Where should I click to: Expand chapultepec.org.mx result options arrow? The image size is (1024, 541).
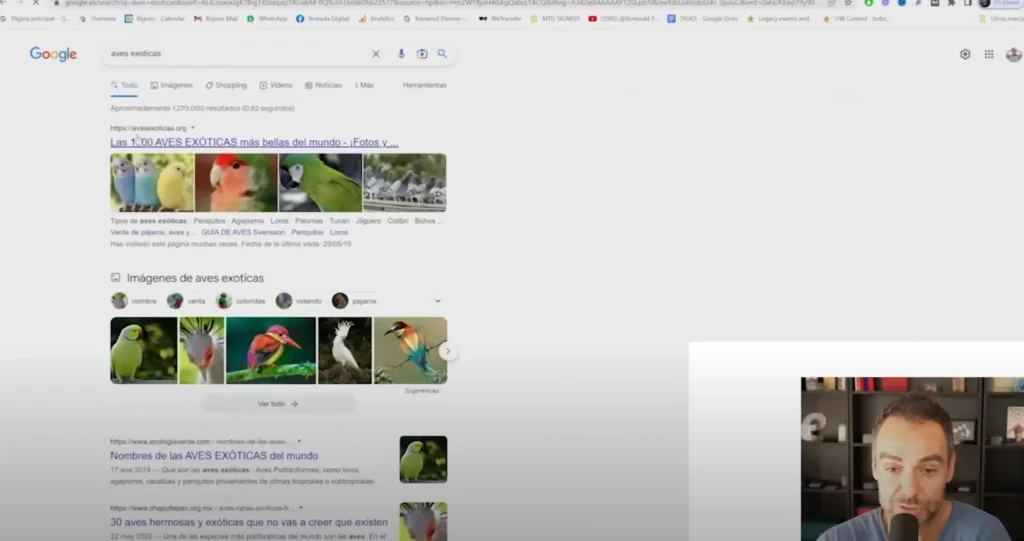[x=300, y=508]
